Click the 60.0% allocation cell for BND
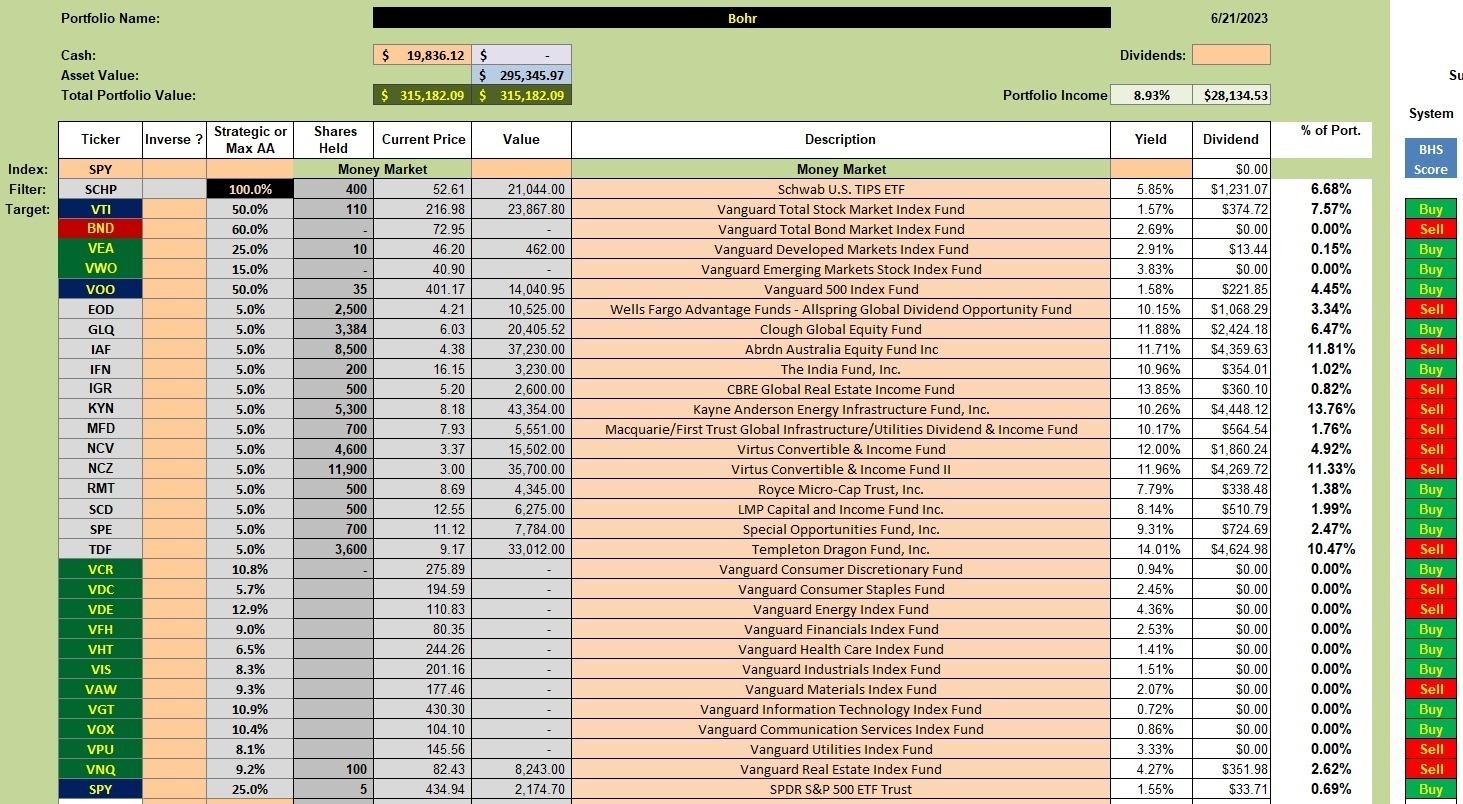 point(250,229)
